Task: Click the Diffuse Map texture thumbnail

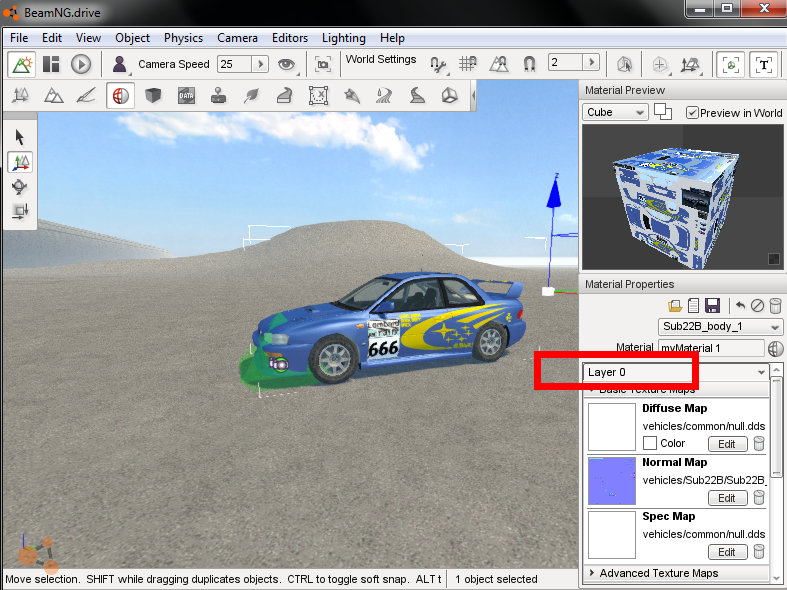Action: [611, 427]
